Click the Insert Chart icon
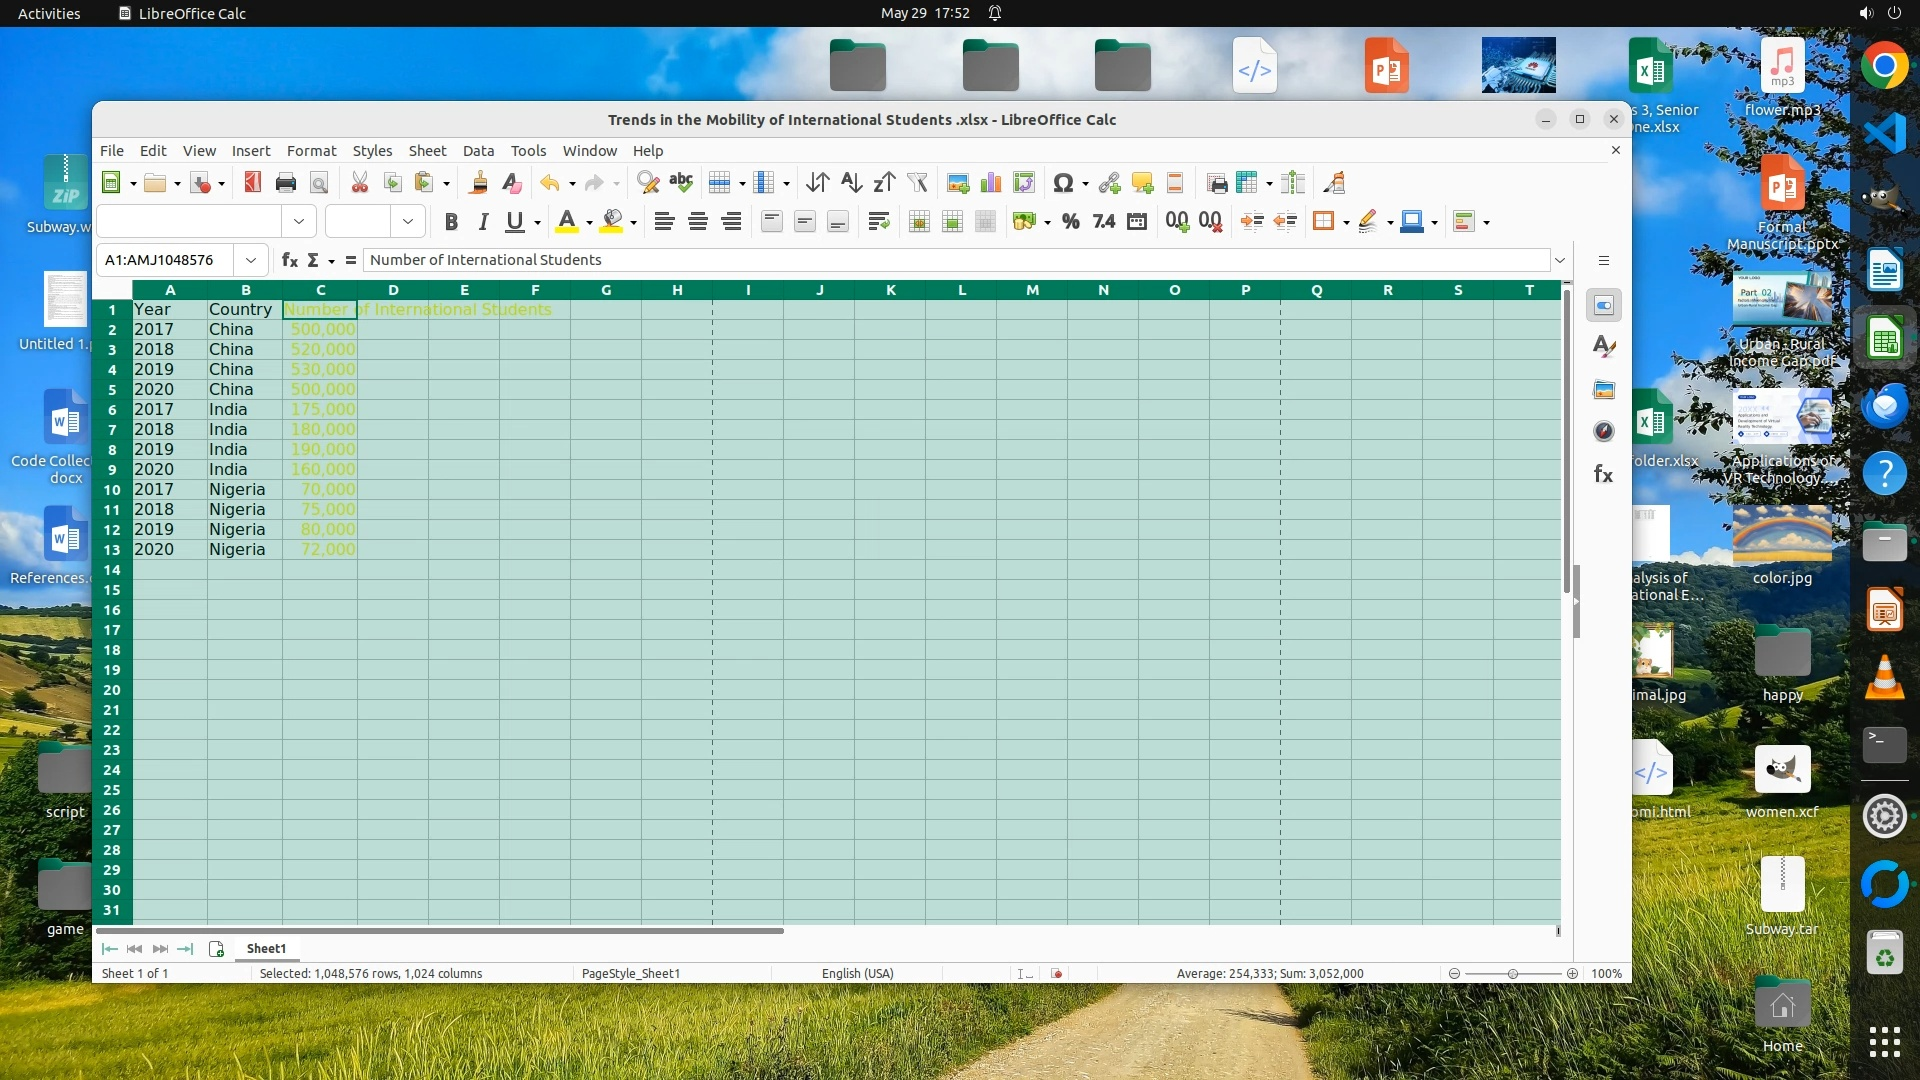 click(x=990, y=183)
